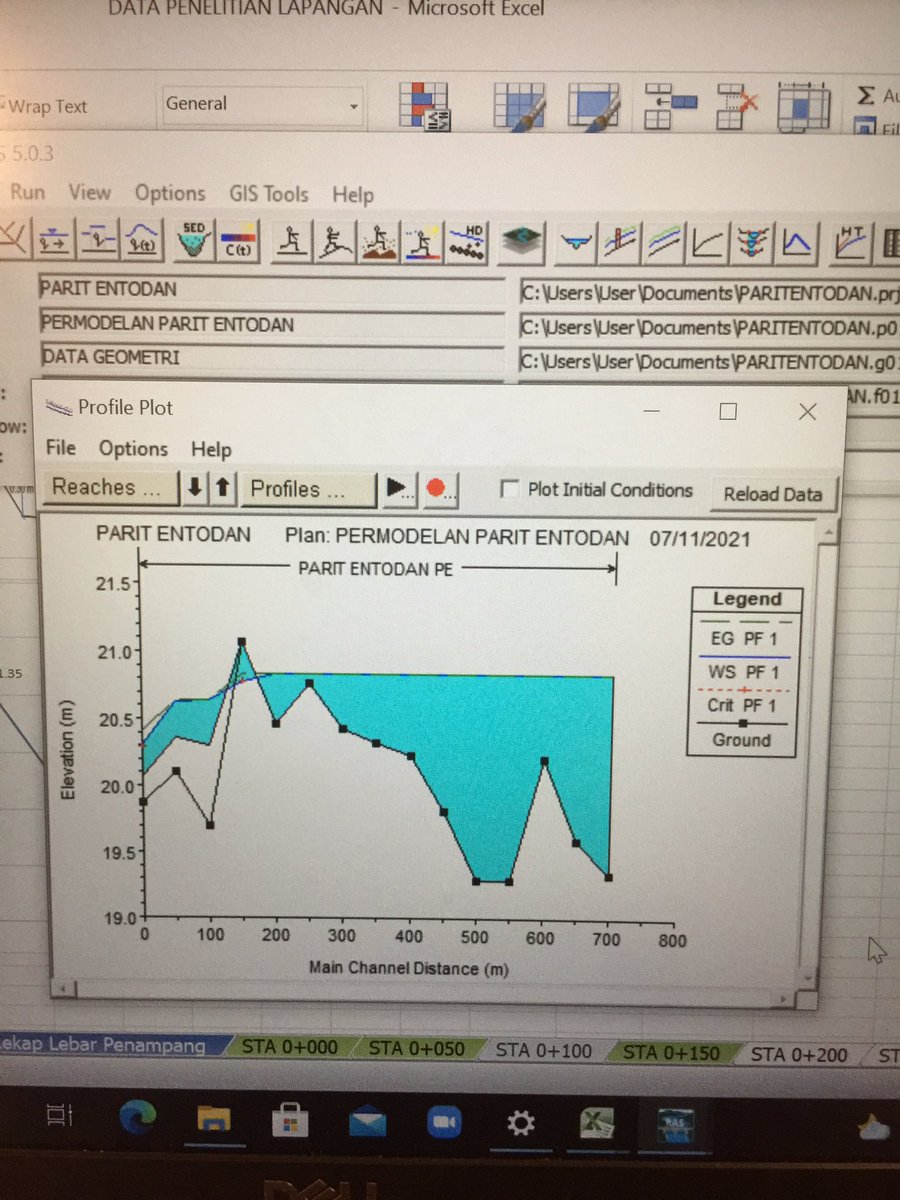Launch the RAS Mapper icon
Screen dimensions: 900x1200
click(523, 241)
